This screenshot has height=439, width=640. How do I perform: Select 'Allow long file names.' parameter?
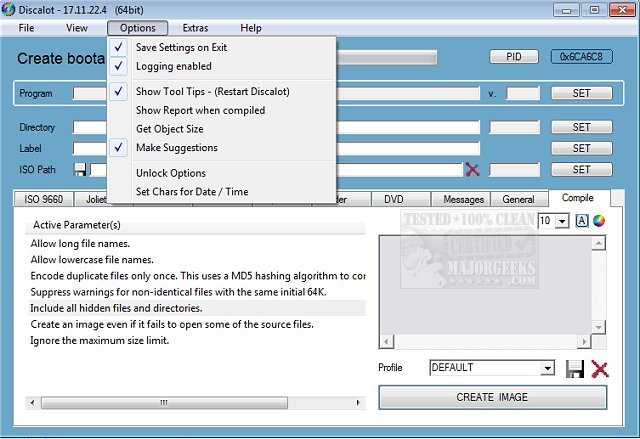(x=196, y=244)
